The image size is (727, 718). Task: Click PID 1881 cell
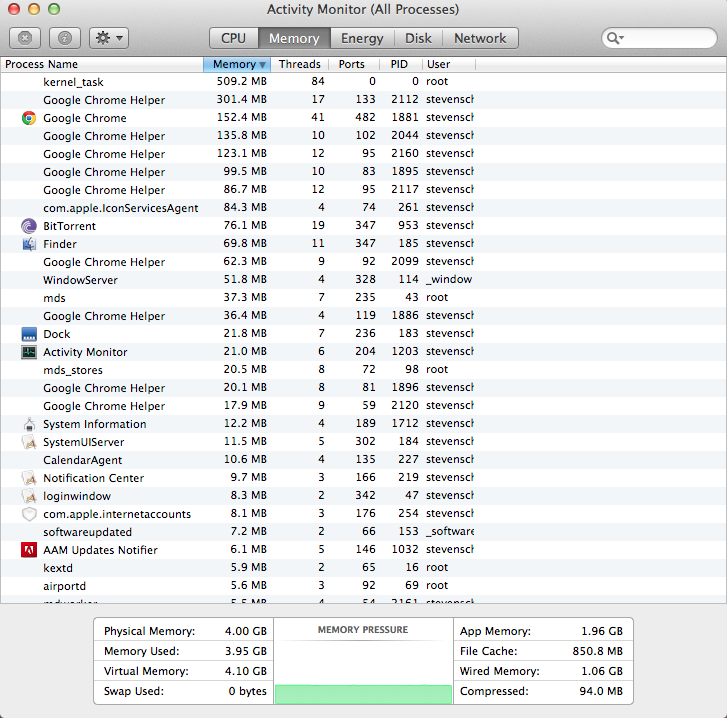(x=405, y=117)
